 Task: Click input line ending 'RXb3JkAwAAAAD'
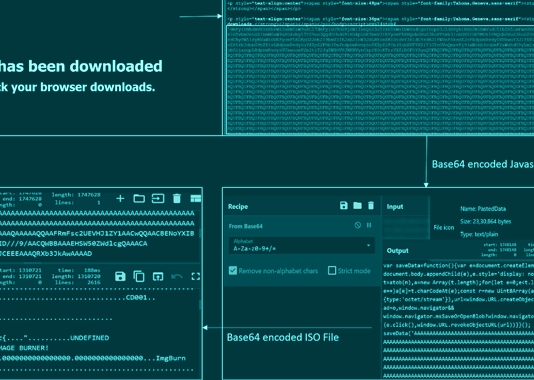[x=46, y=254]
